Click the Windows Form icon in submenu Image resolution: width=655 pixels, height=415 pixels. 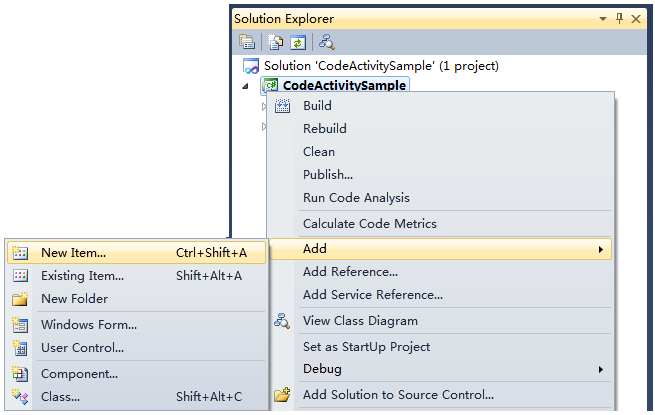tap(20, 325)
